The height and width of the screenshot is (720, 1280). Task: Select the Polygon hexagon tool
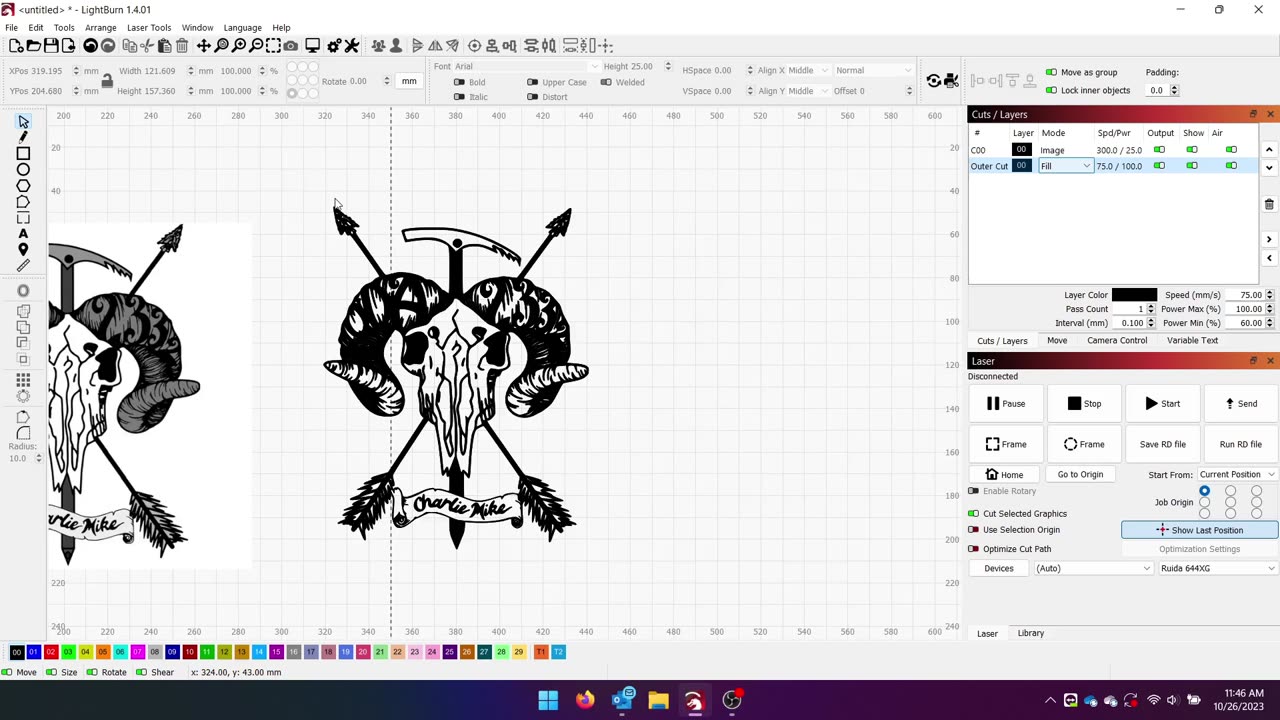(23, 186)
